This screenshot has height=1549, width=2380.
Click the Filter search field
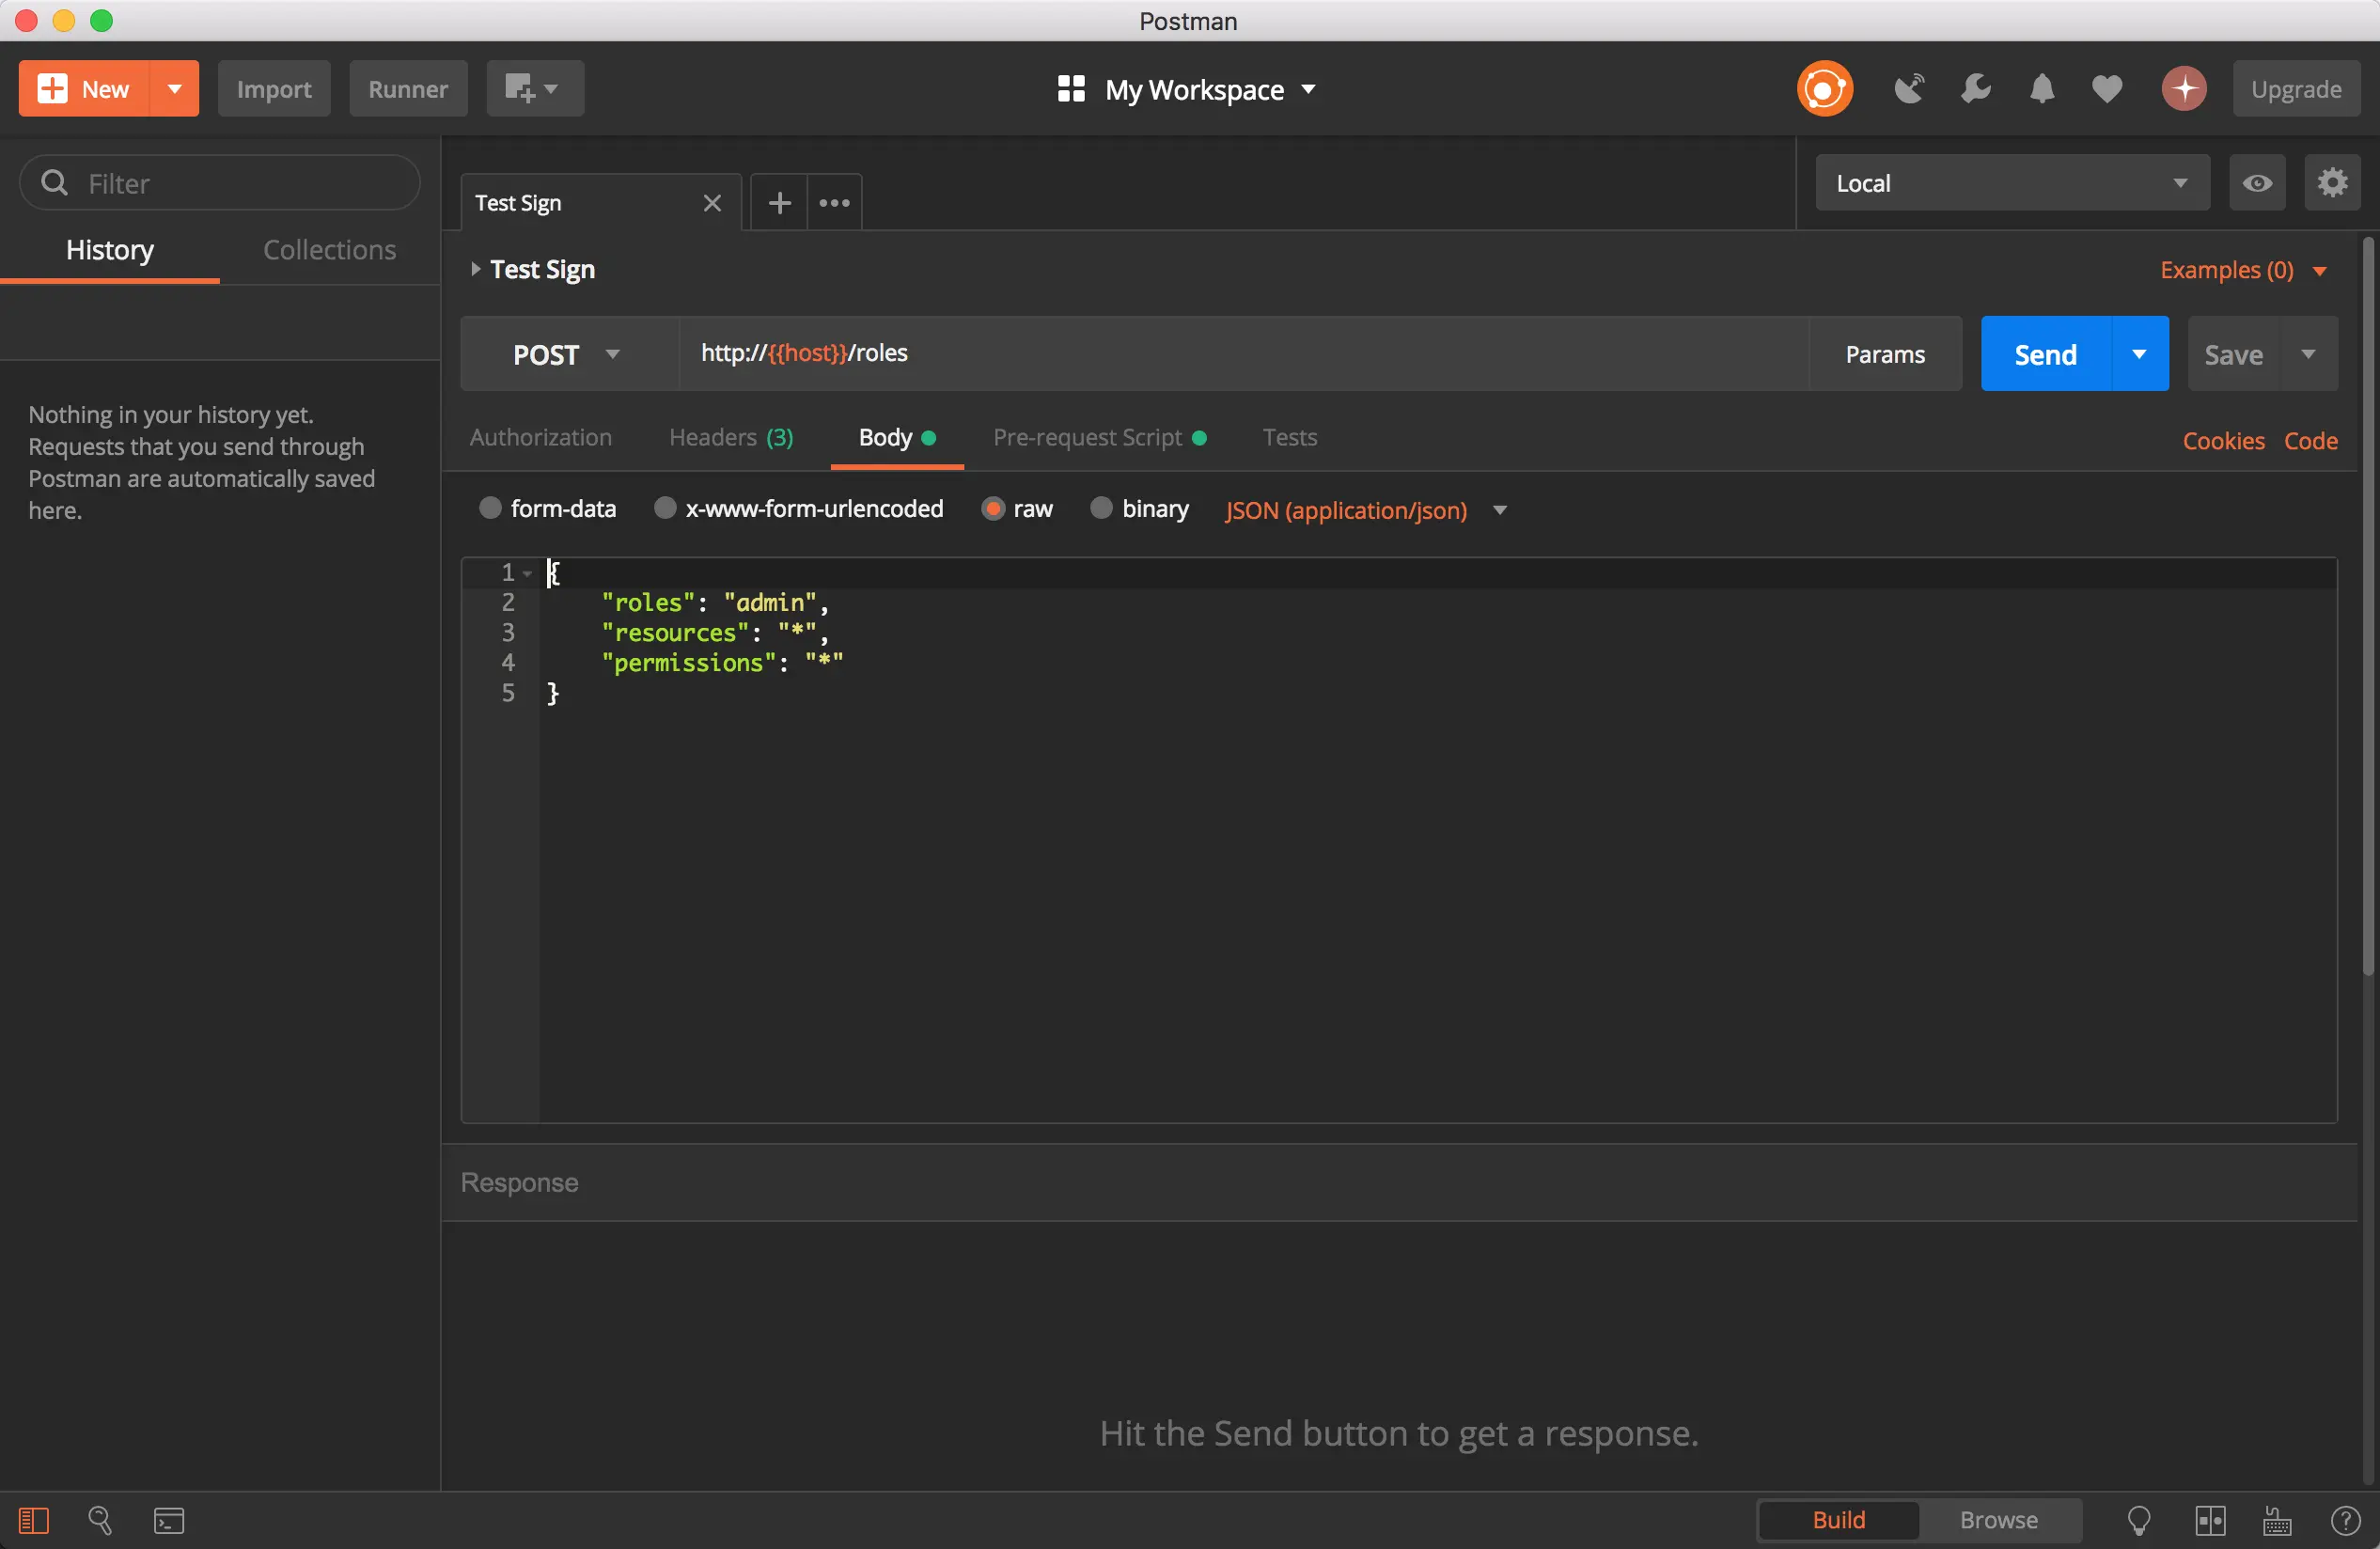click(x=220, y=183)
